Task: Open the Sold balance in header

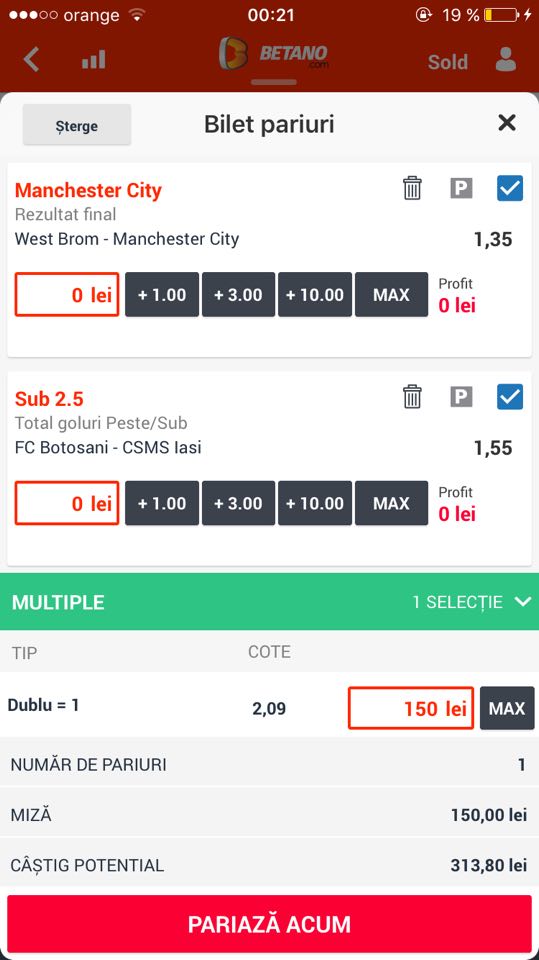Action: coord(448,62)
